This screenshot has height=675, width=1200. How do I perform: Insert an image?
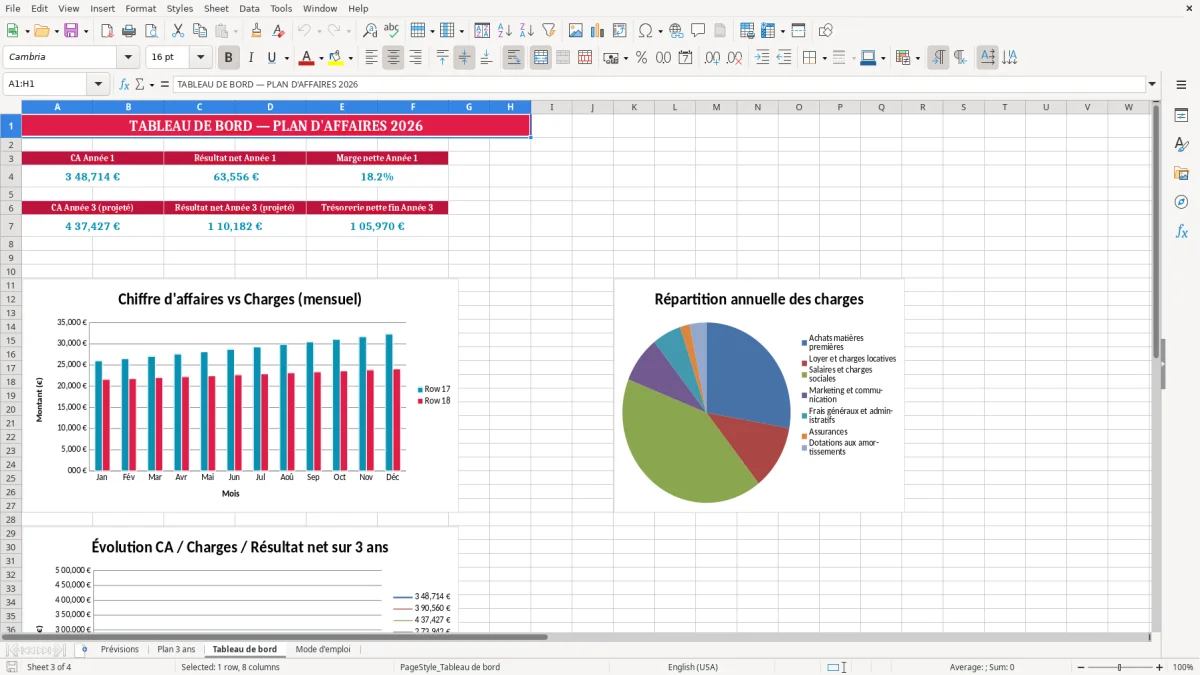[576, 31]
